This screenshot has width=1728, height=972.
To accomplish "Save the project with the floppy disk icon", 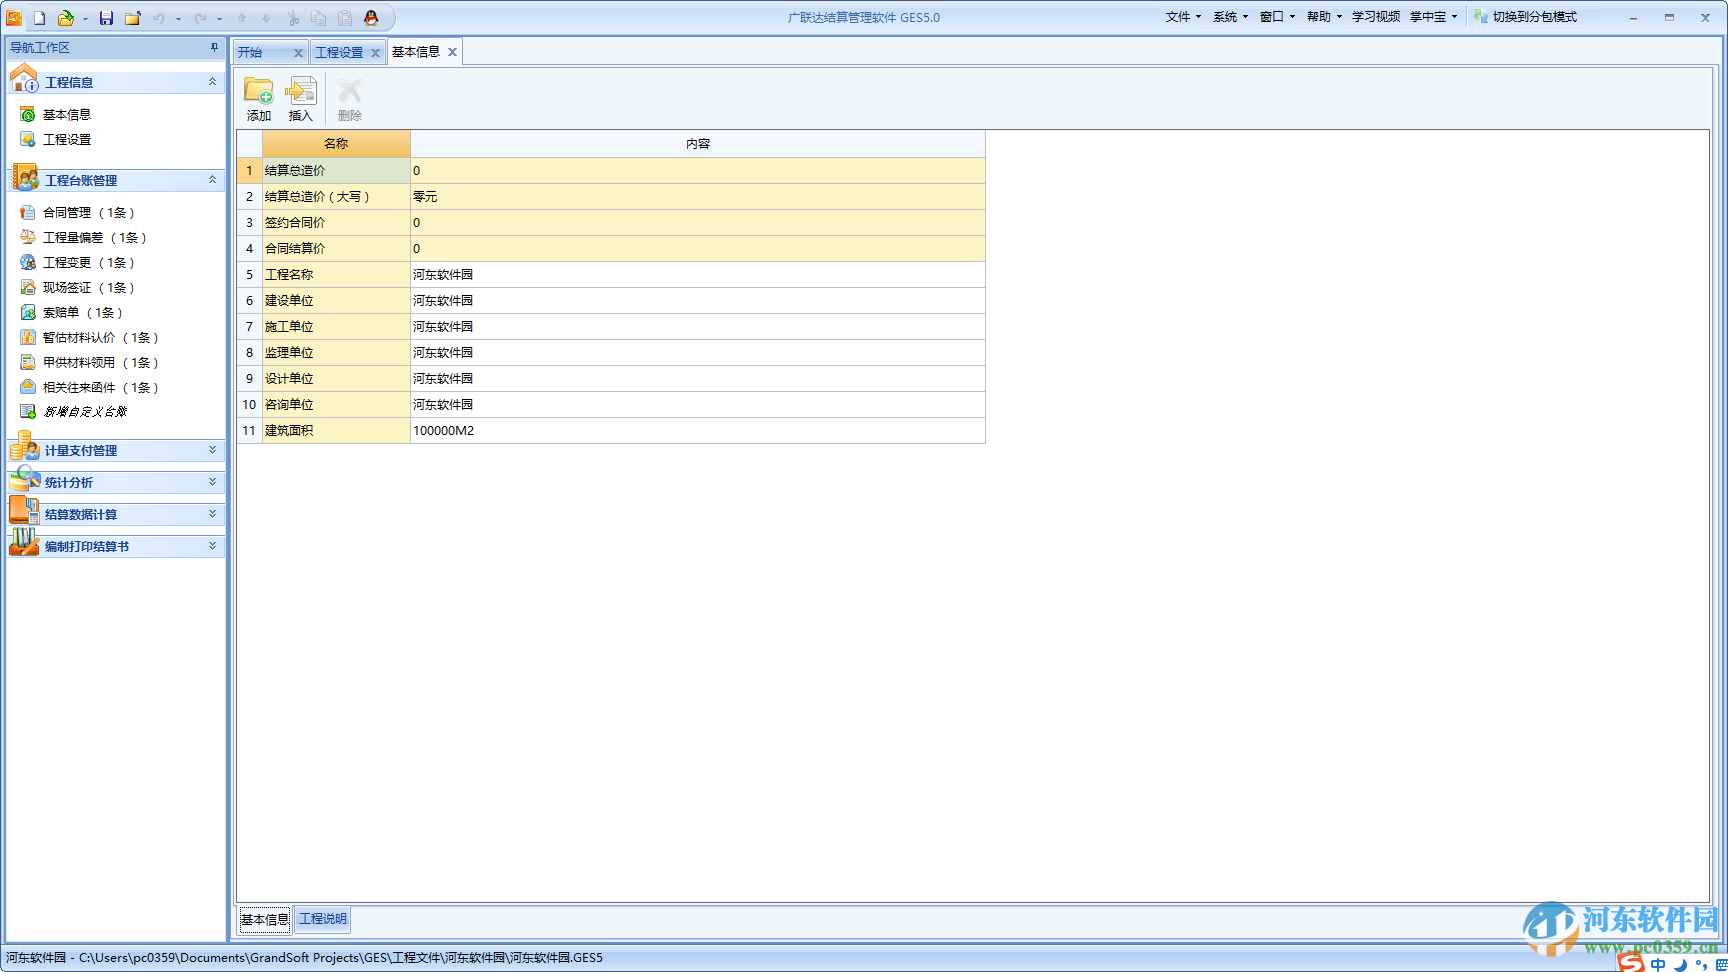I will point(106,18).
